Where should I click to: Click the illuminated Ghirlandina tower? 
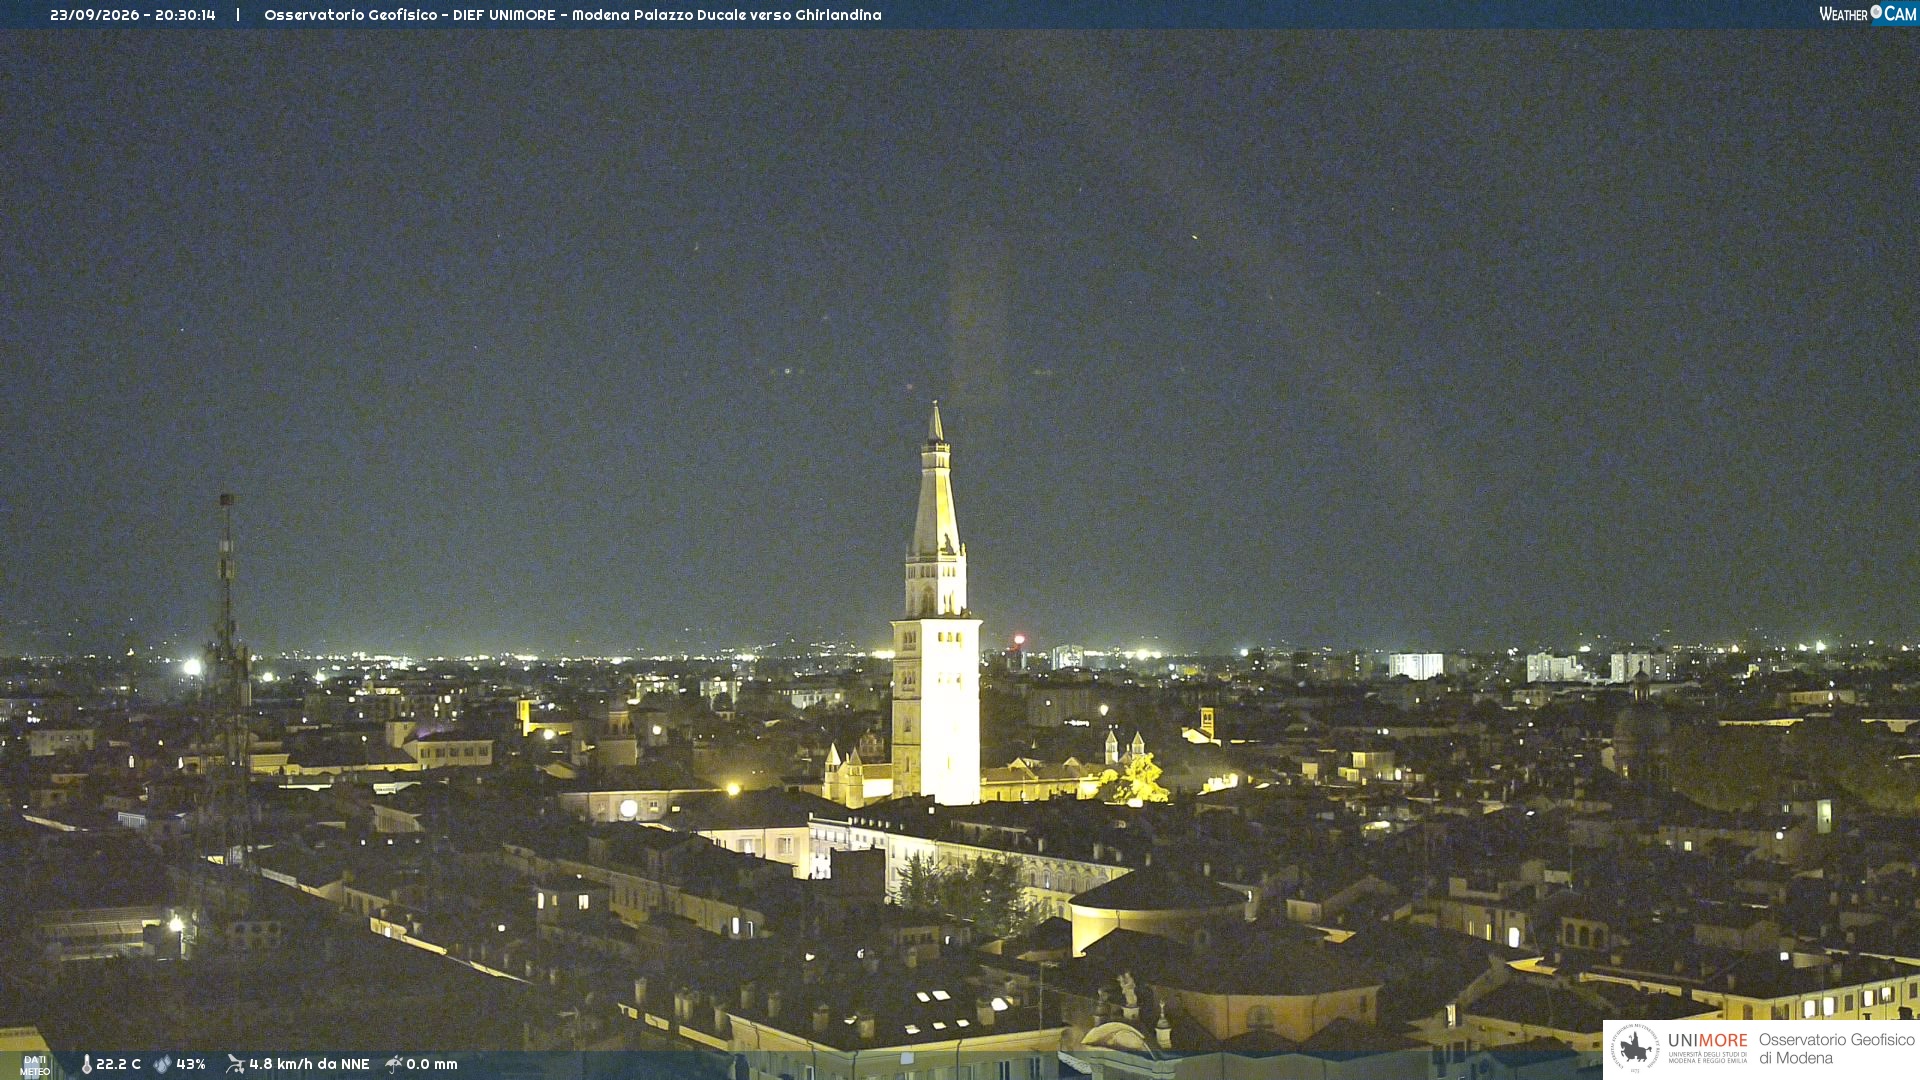point(936,610)
